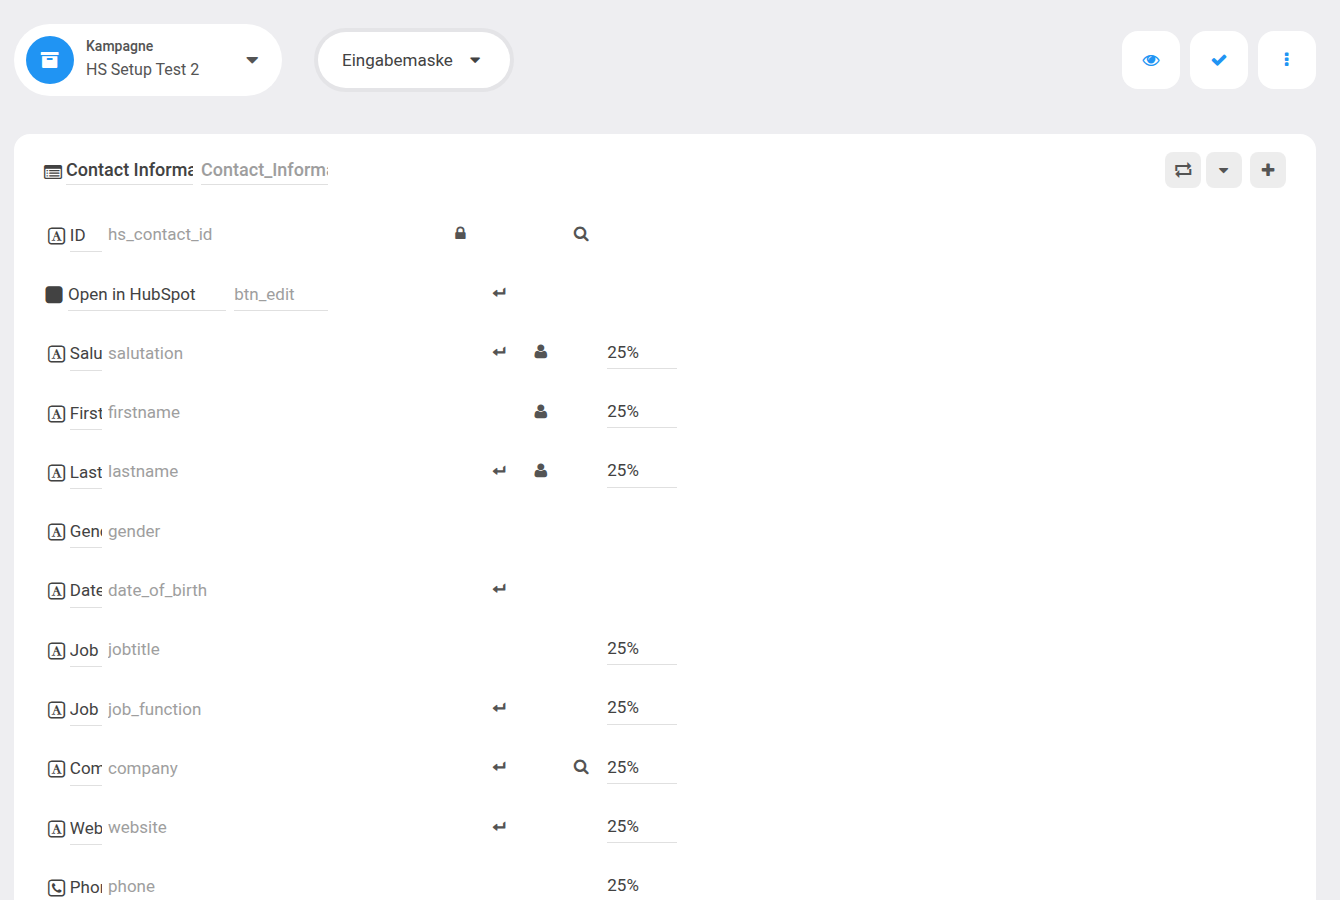Click the Contact Information section title field
Viewport: 1340px width, 900px height.
point(130,170)
